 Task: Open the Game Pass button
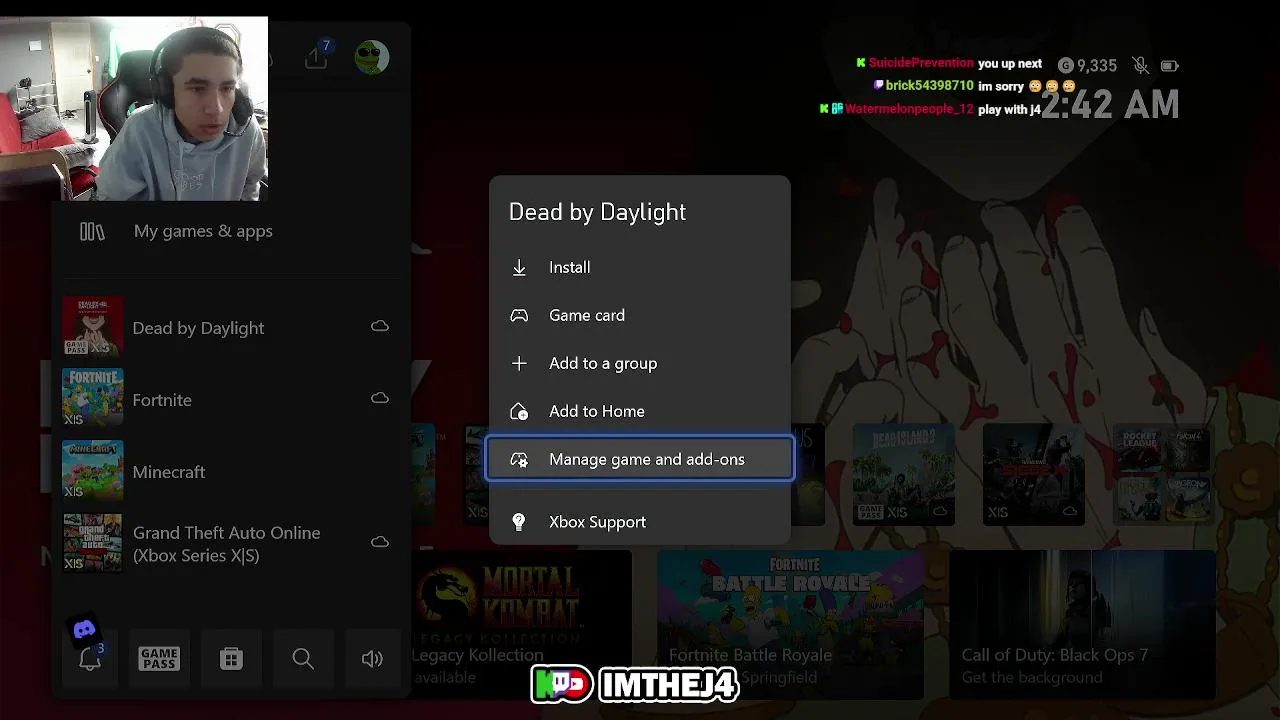point(159,658)
